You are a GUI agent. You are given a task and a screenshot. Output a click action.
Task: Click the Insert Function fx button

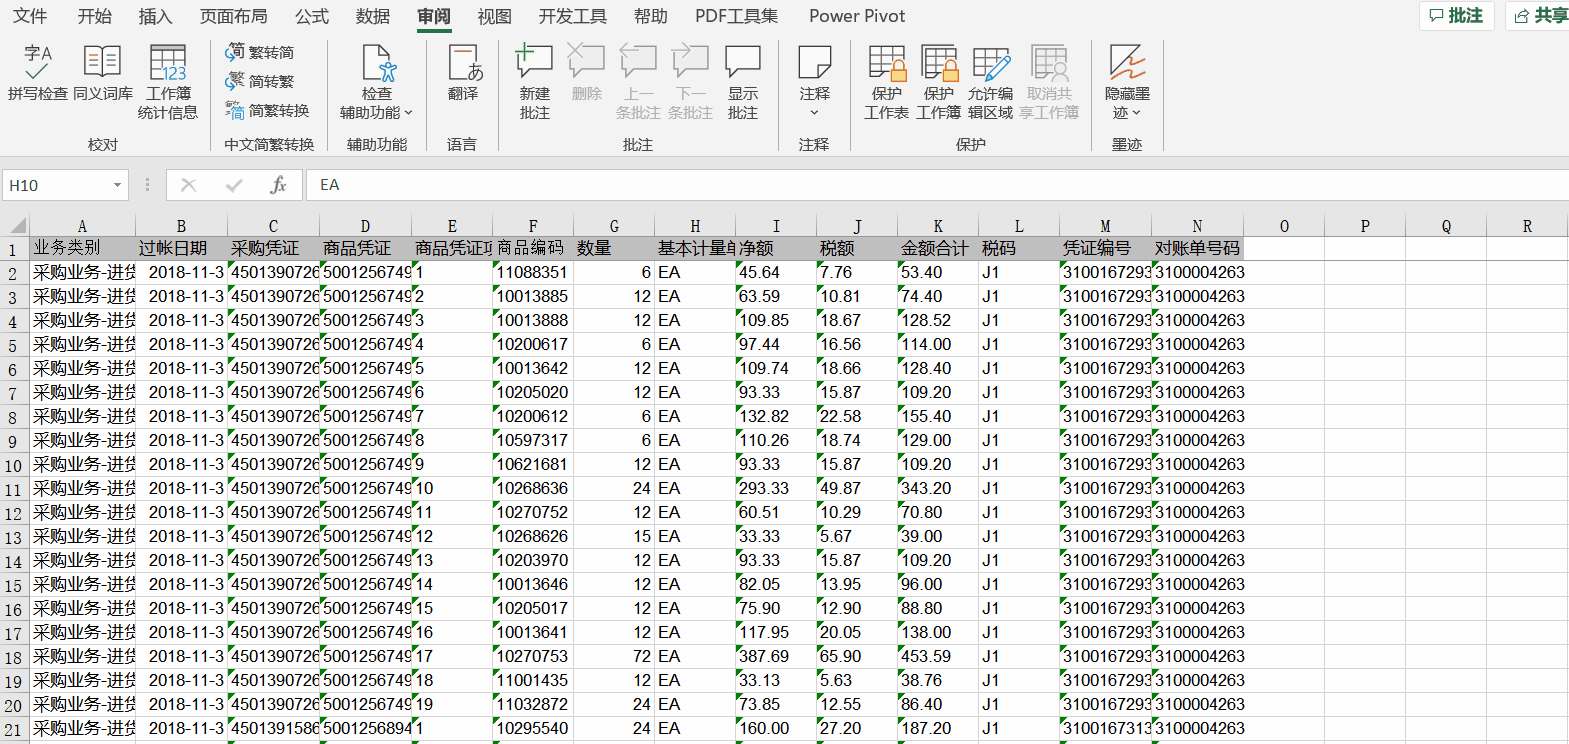point(278,185)
